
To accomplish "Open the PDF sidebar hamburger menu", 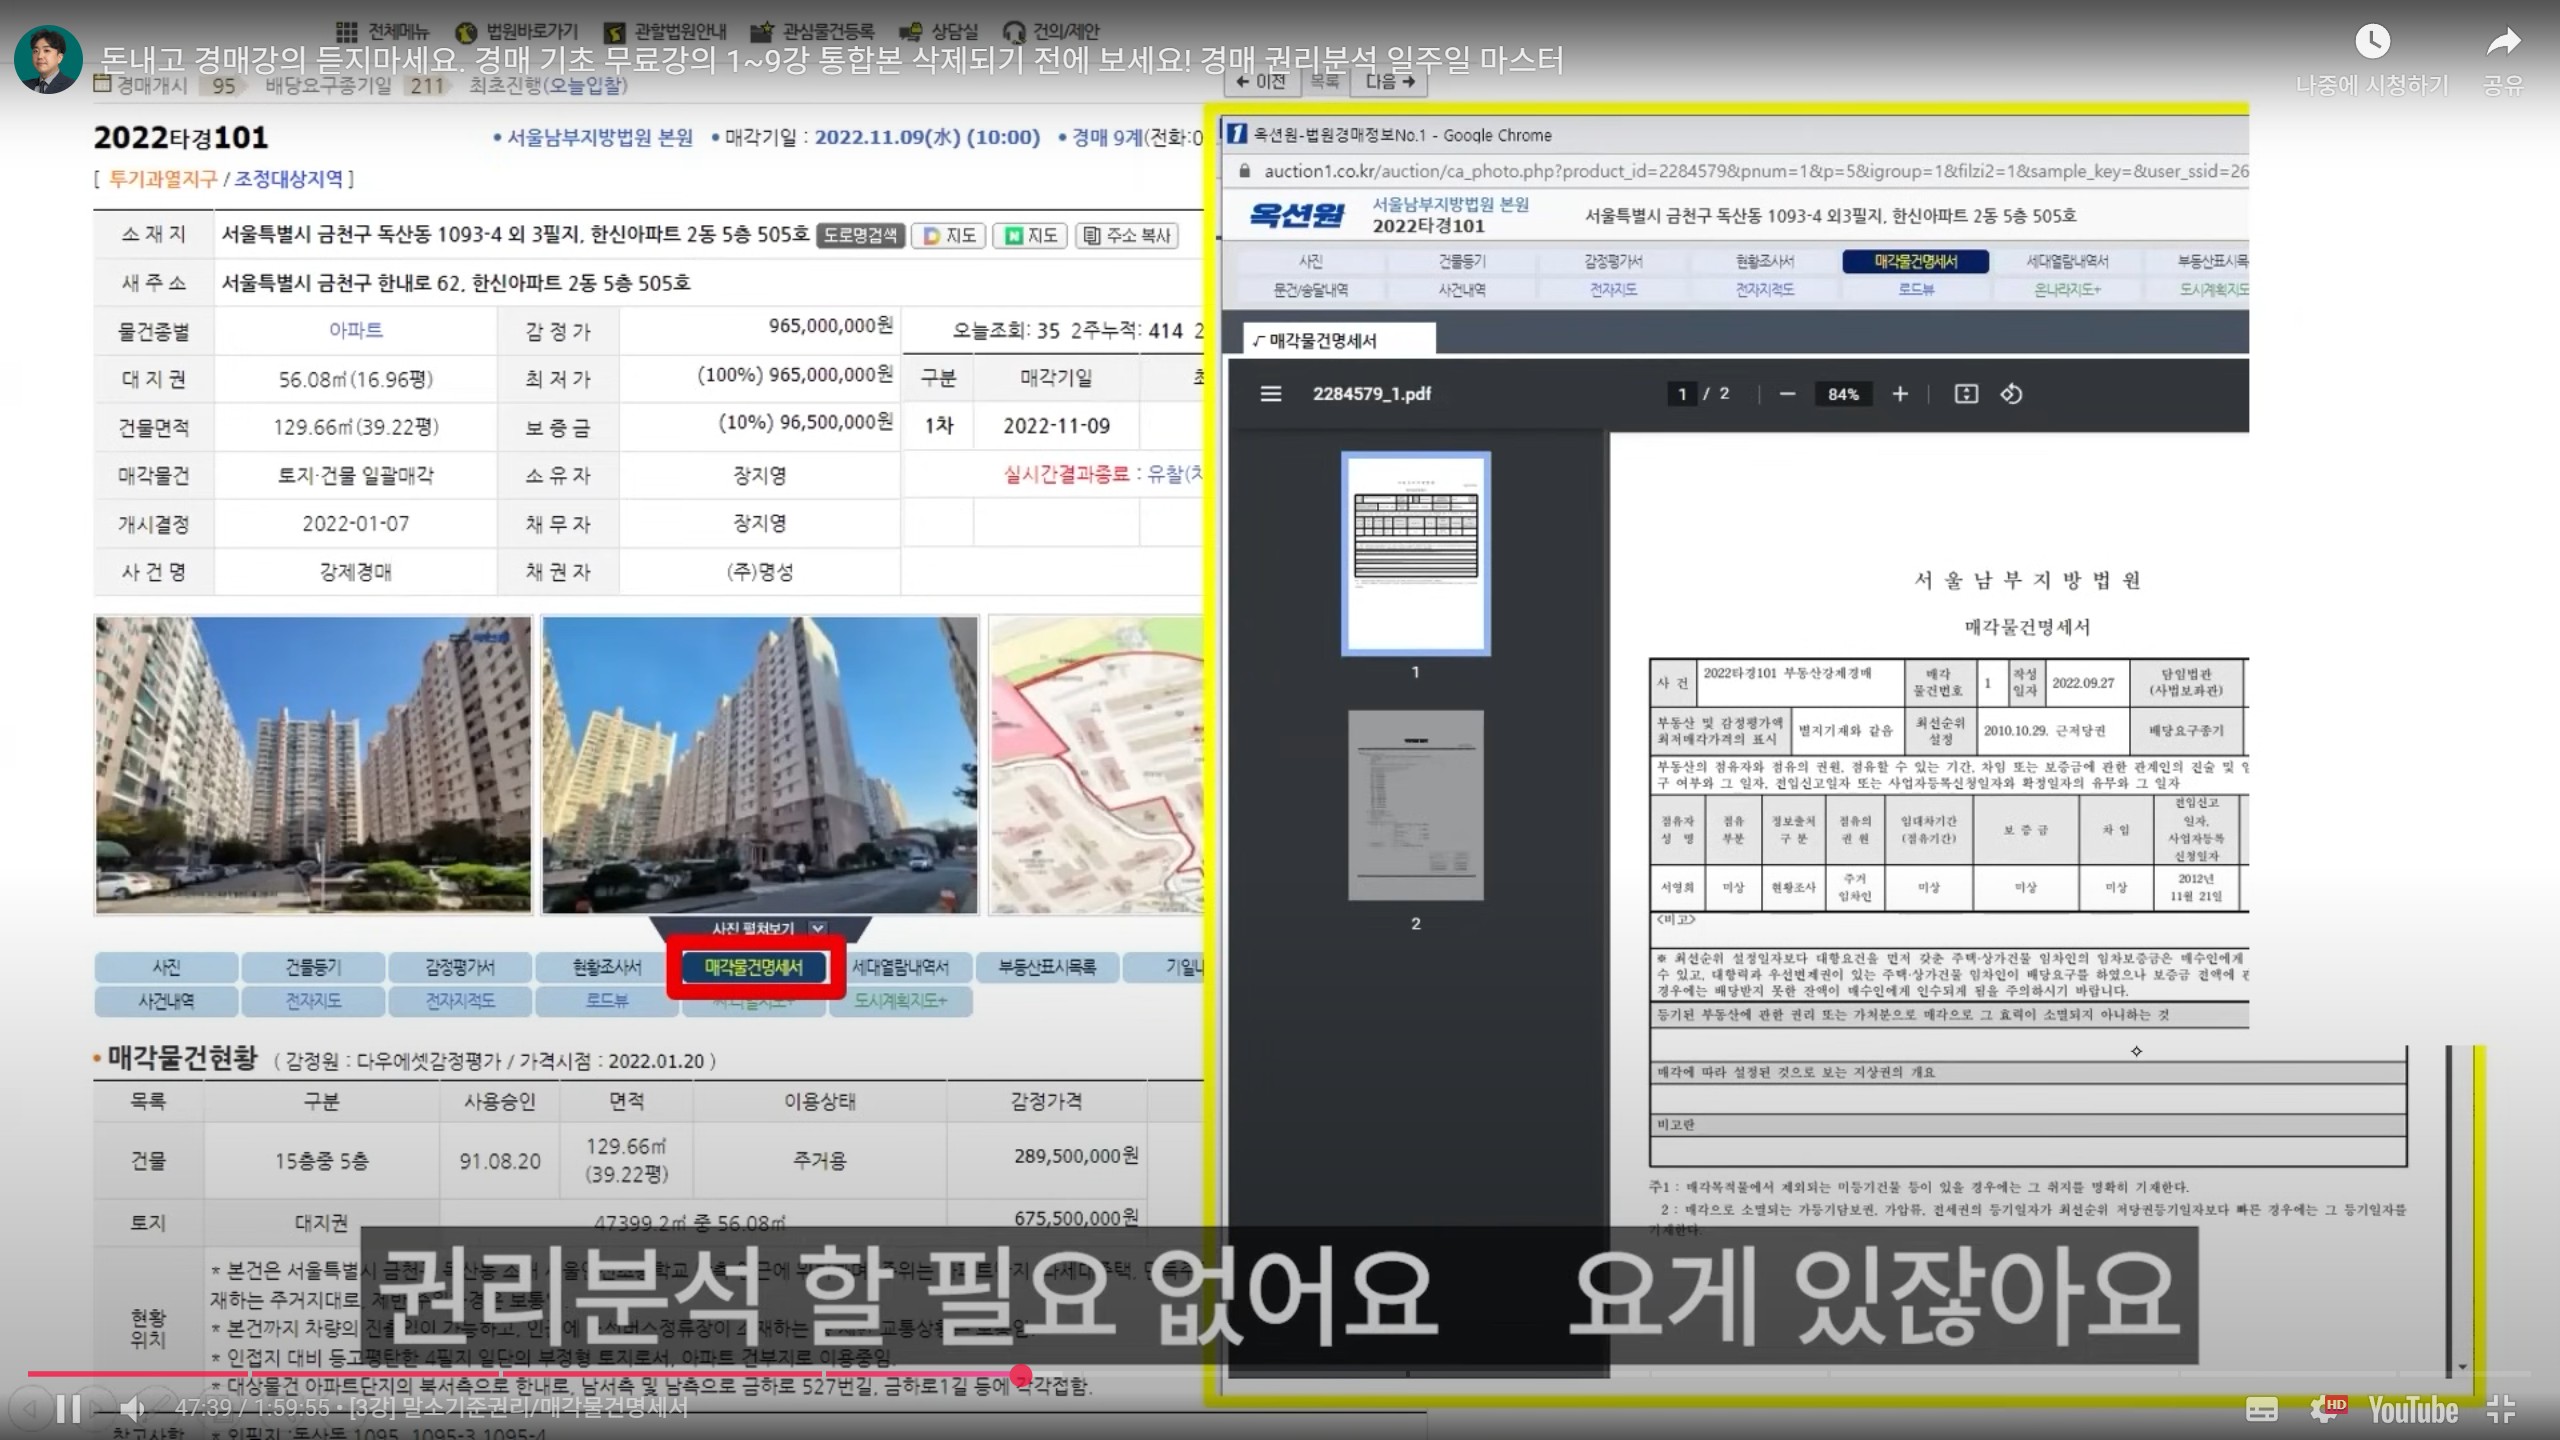I will pyautogui.click(x=1270, y=394).
